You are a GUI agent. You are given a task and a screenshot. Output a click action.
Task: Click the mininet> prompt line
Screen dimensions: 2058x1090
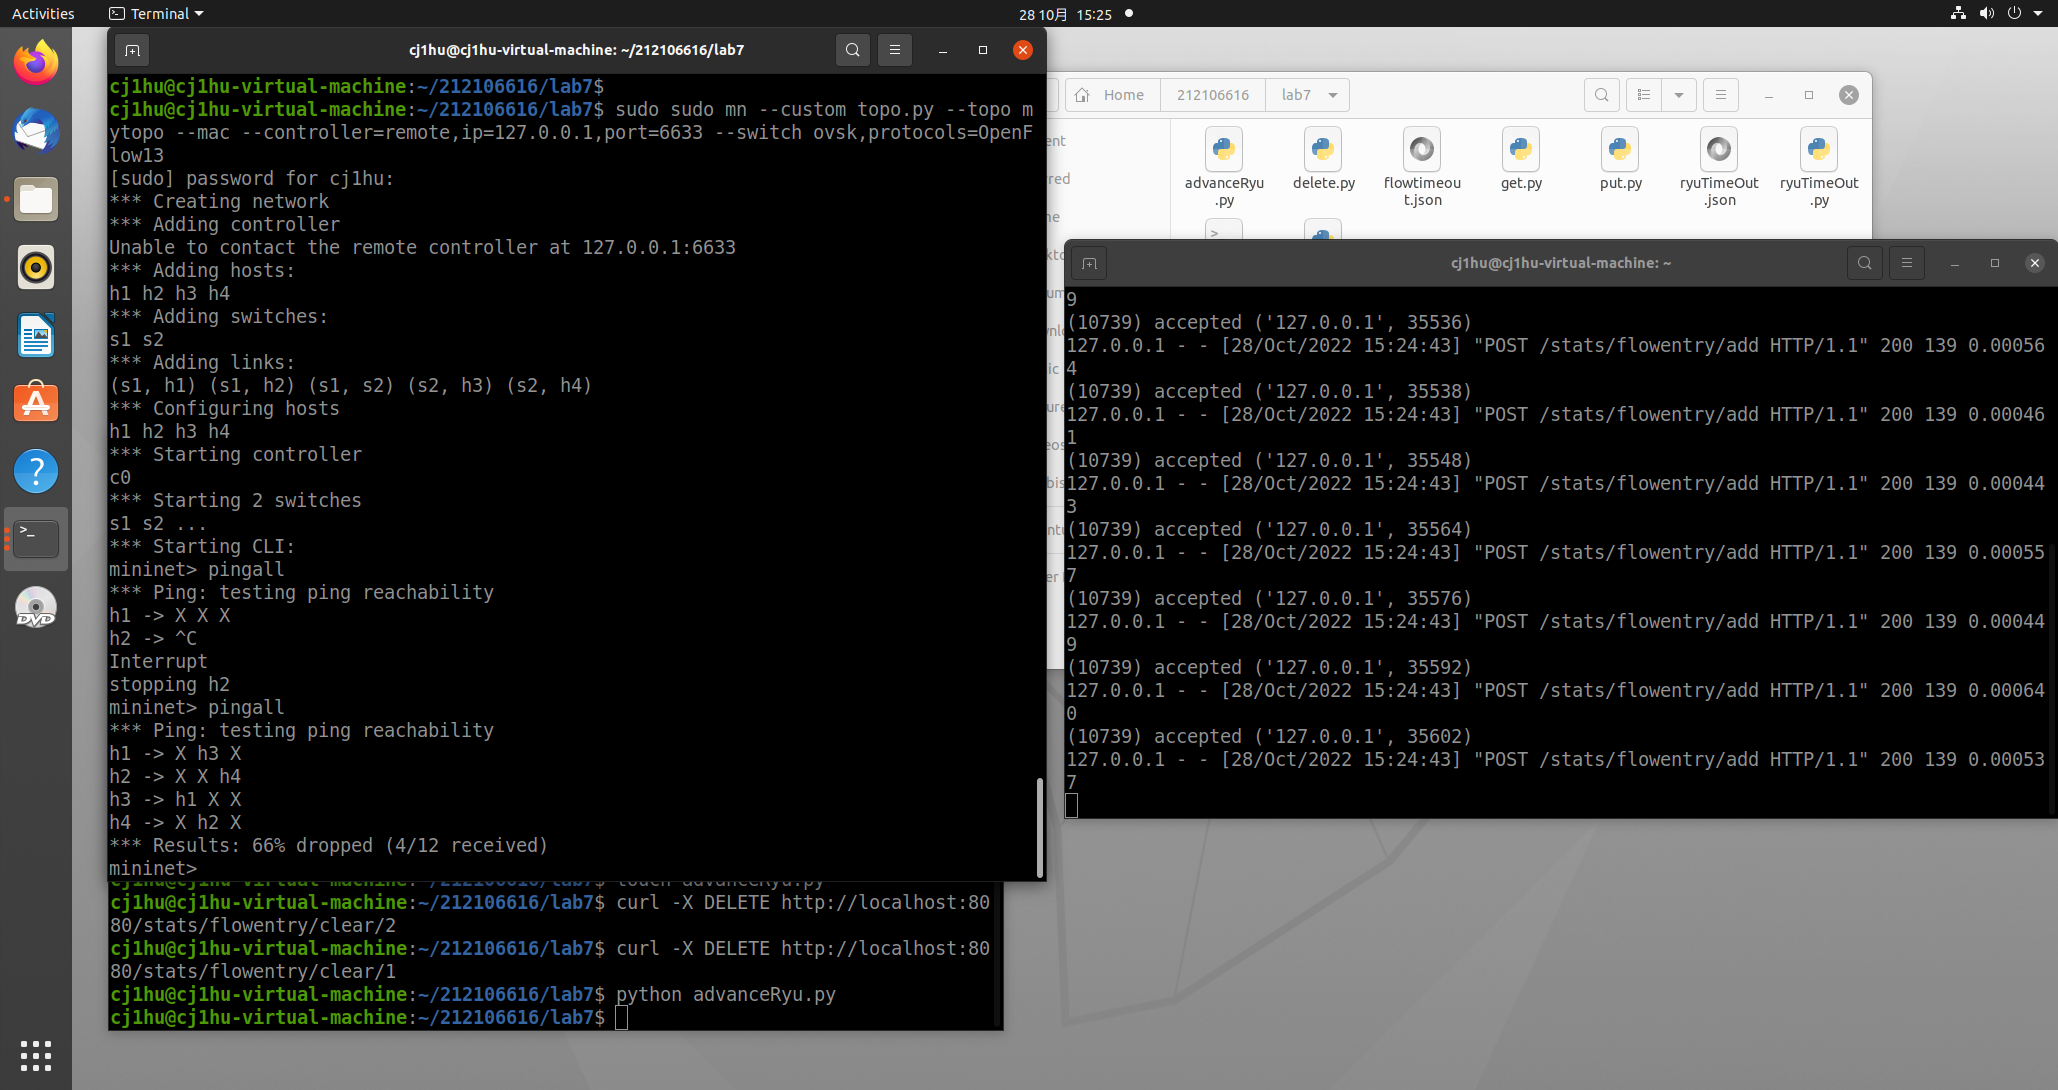(153, 868)
